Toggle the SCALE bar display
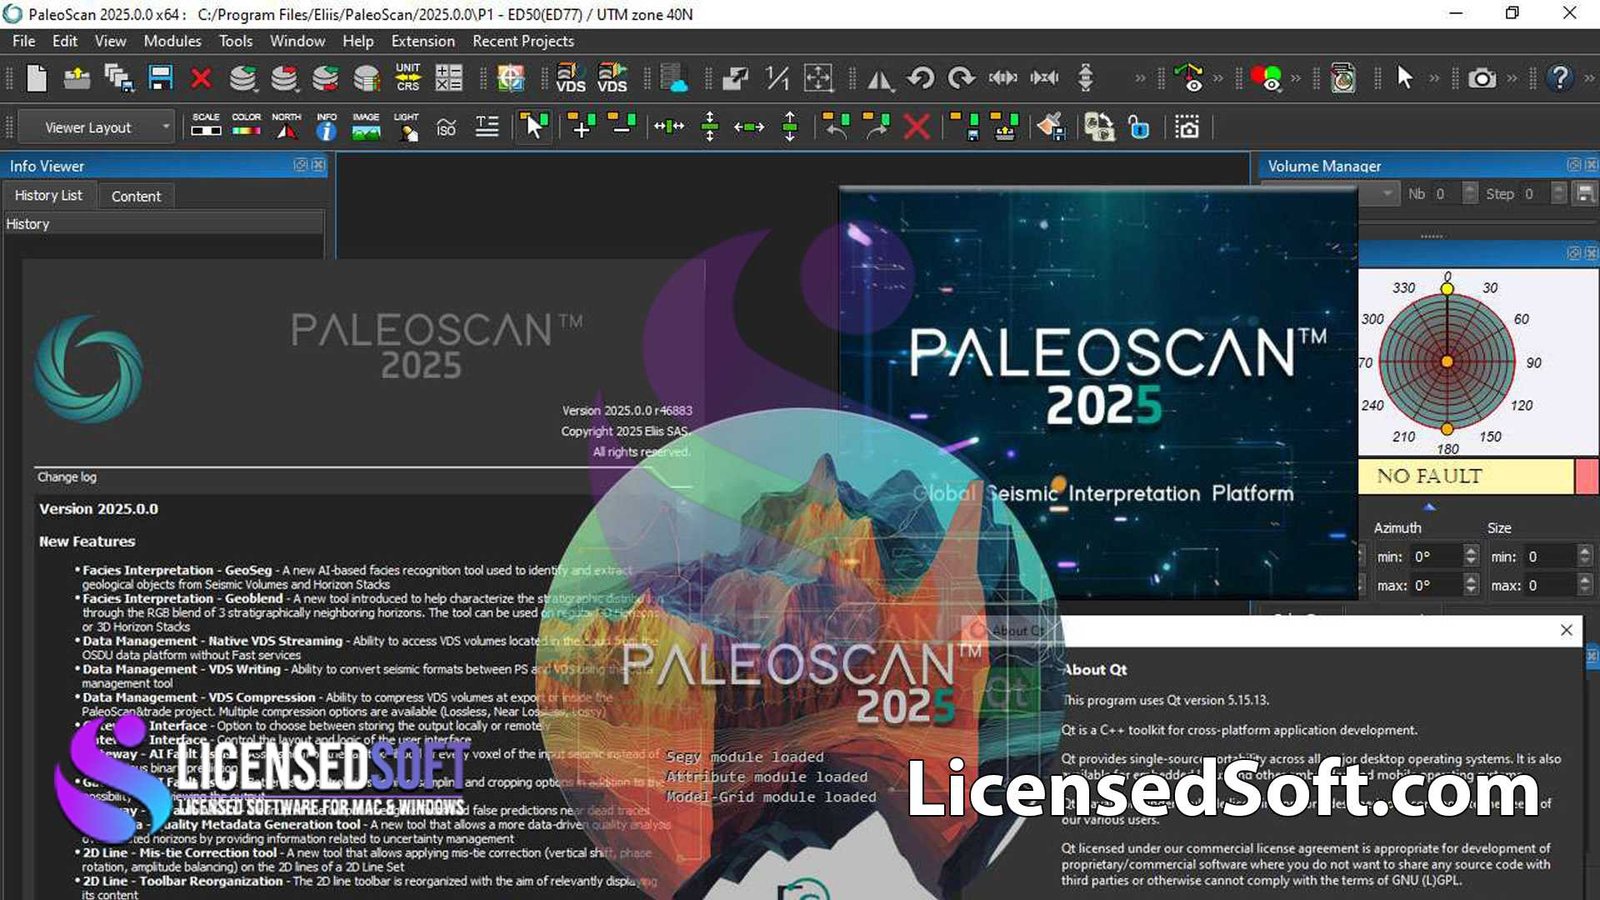The width and height of the screenshot is (1600, 900). coord(206,126)
